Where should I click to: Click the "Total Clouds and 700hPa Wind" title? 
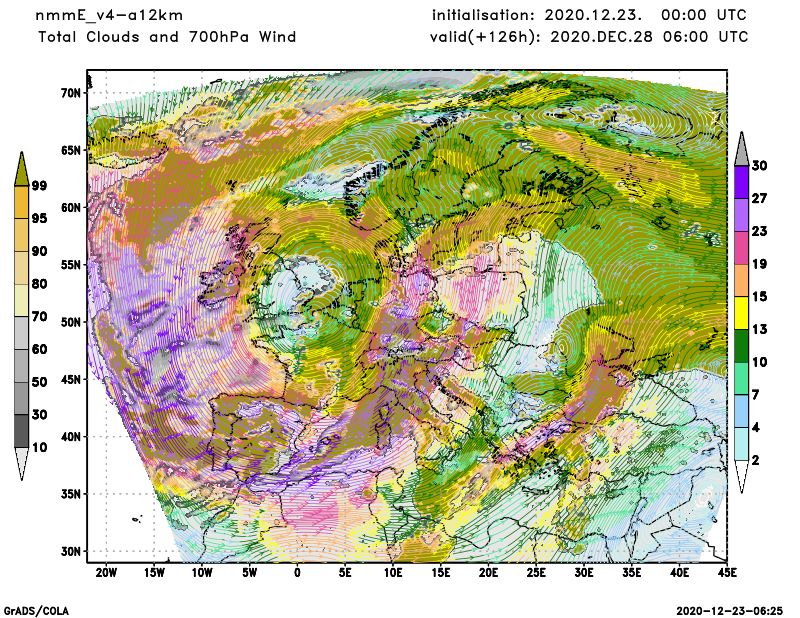167,37
